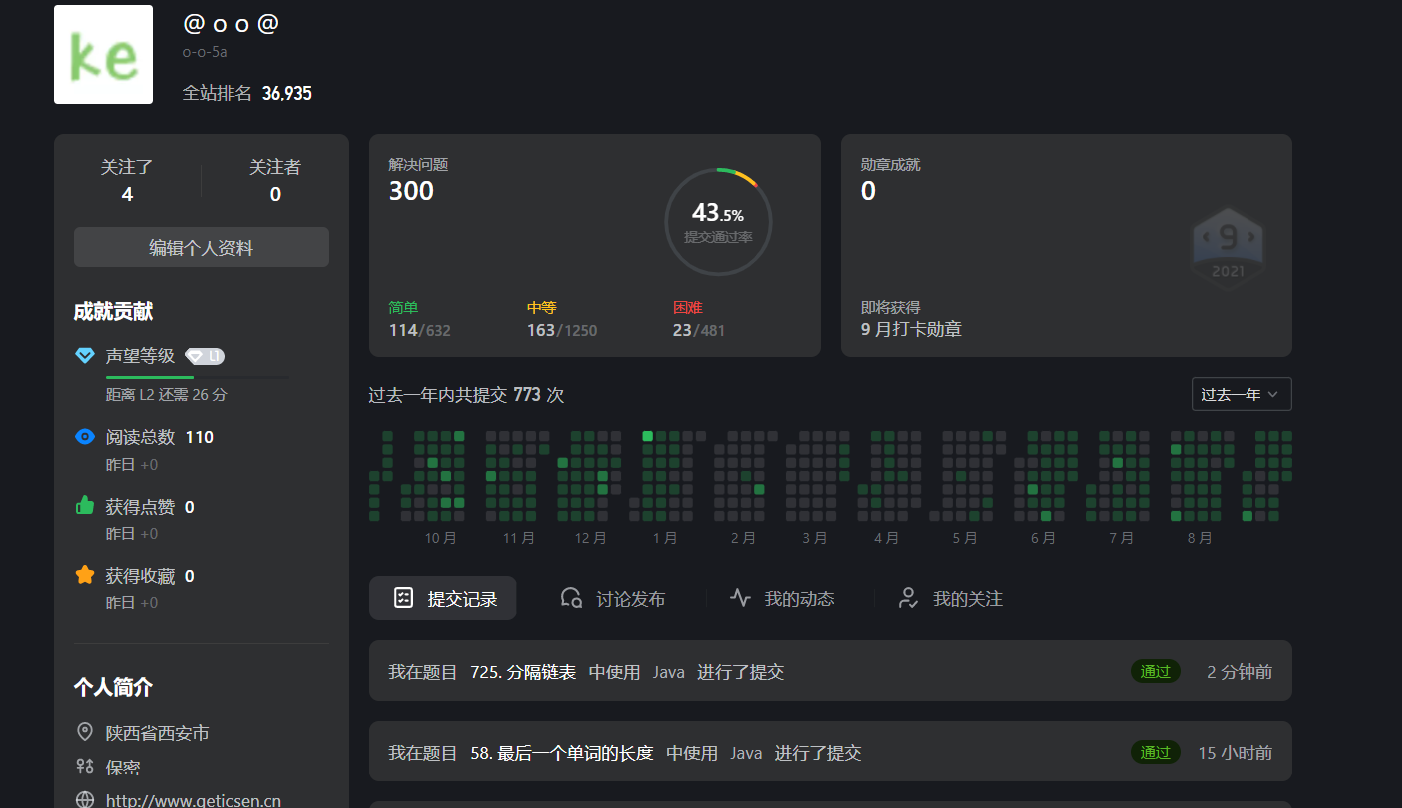The image size is (1402, 808).
Task: Click the activity pulse icon
Action: (x=740, y=598)
